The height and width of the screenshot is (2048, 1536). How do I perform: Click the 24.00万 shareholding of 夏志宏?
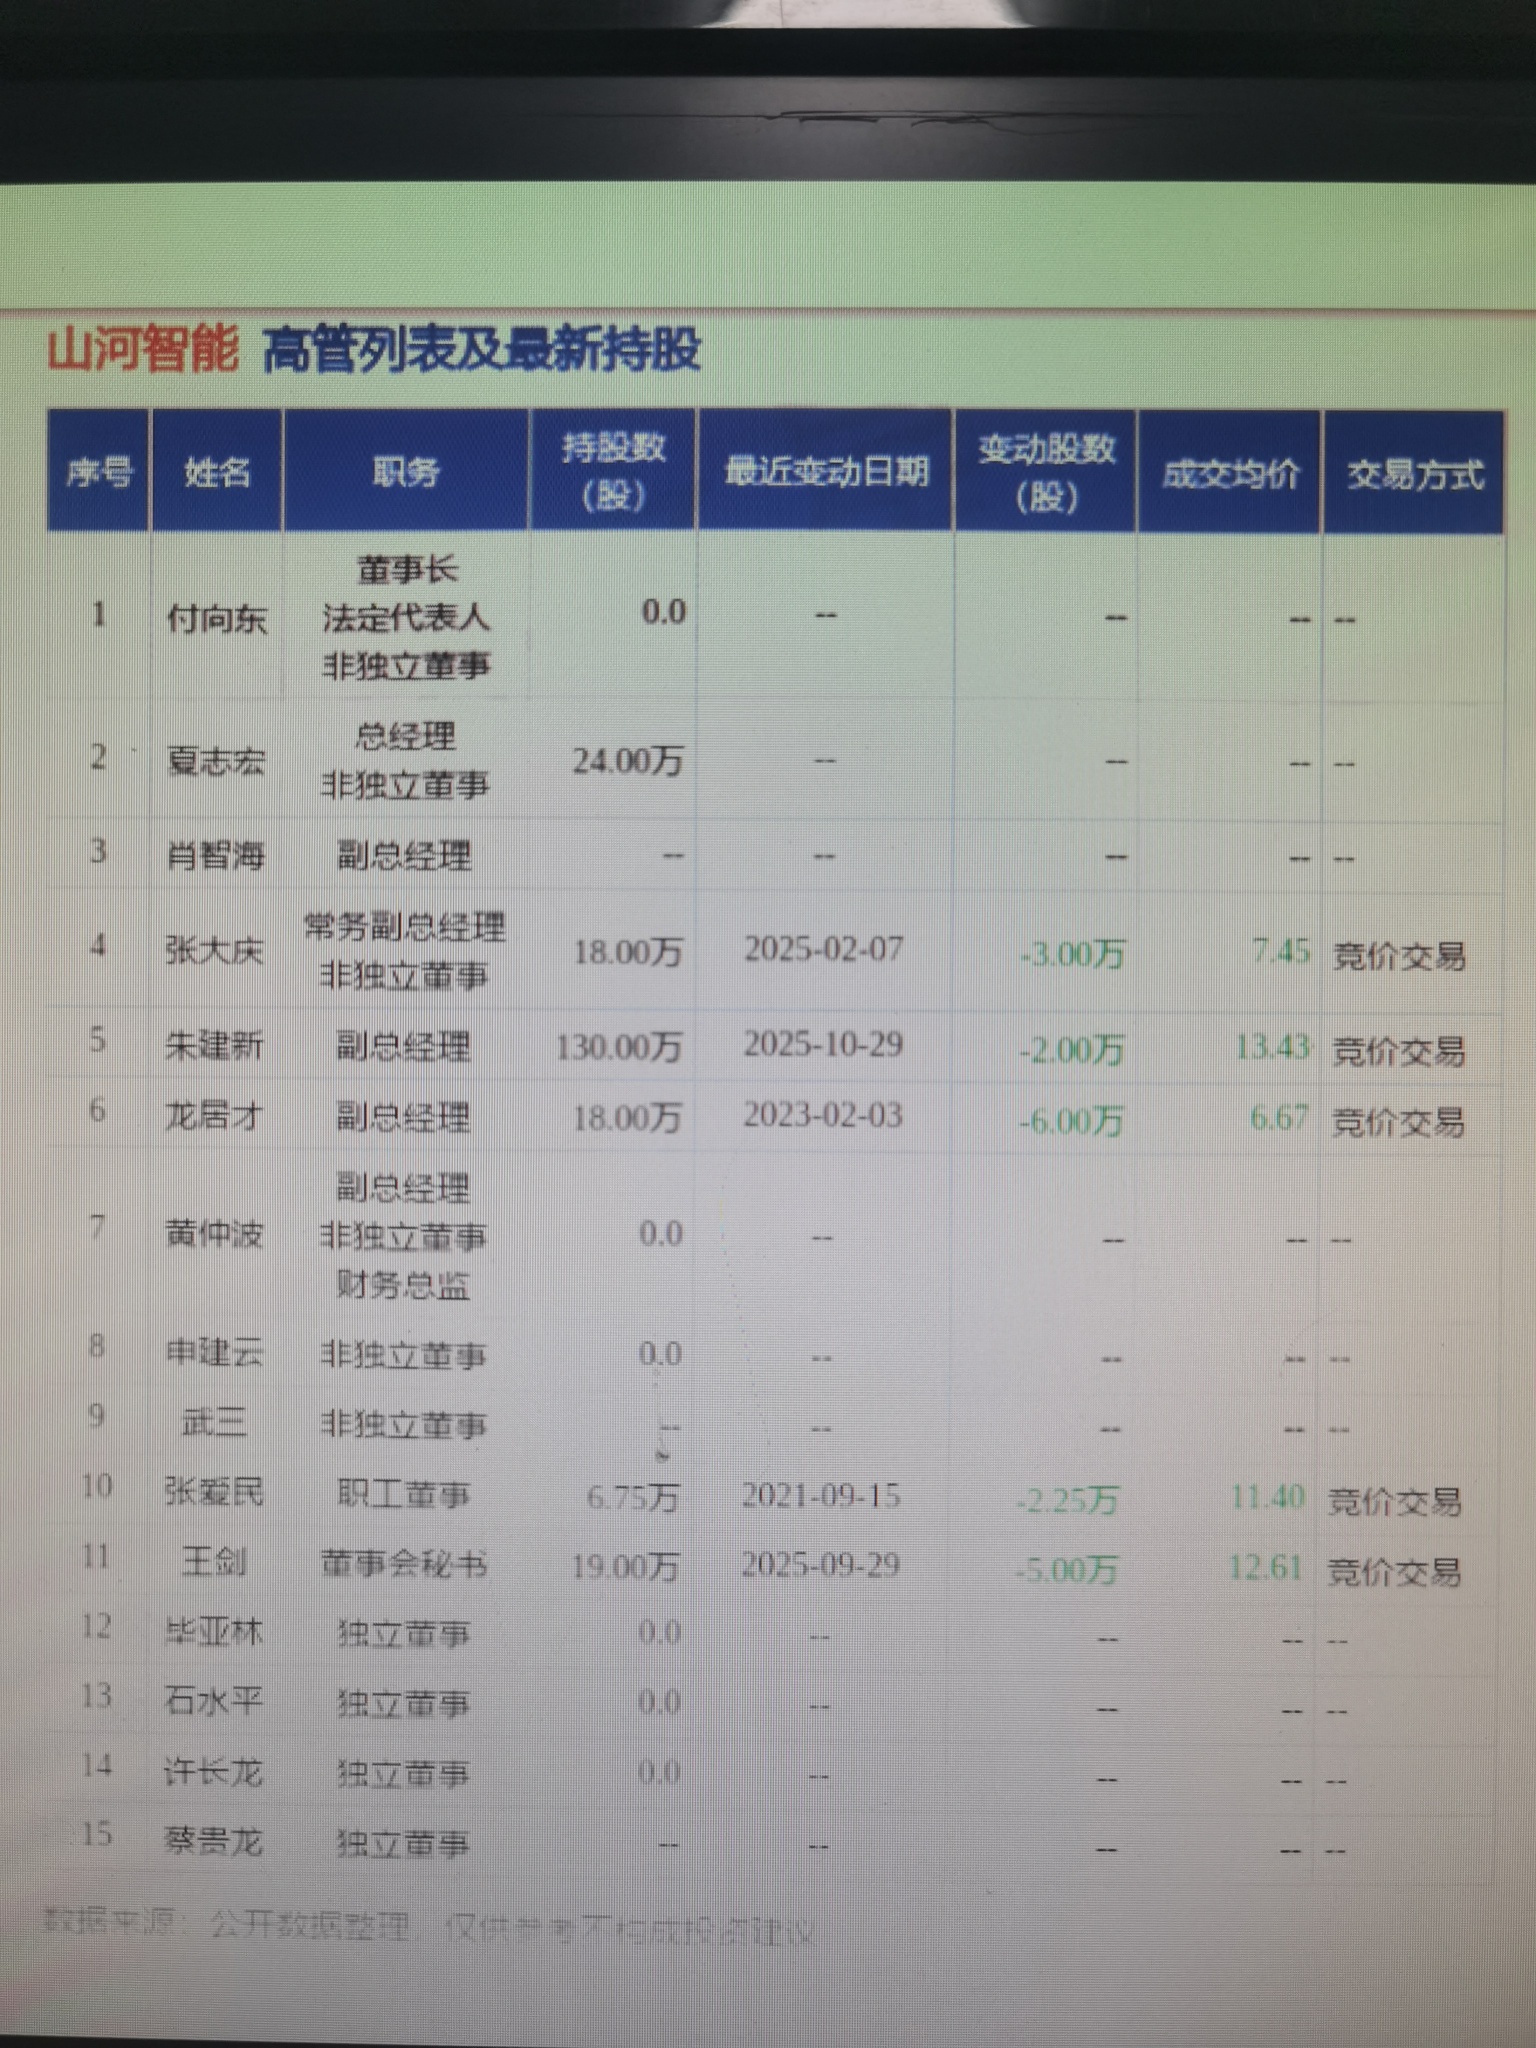[x=628, y=762]
